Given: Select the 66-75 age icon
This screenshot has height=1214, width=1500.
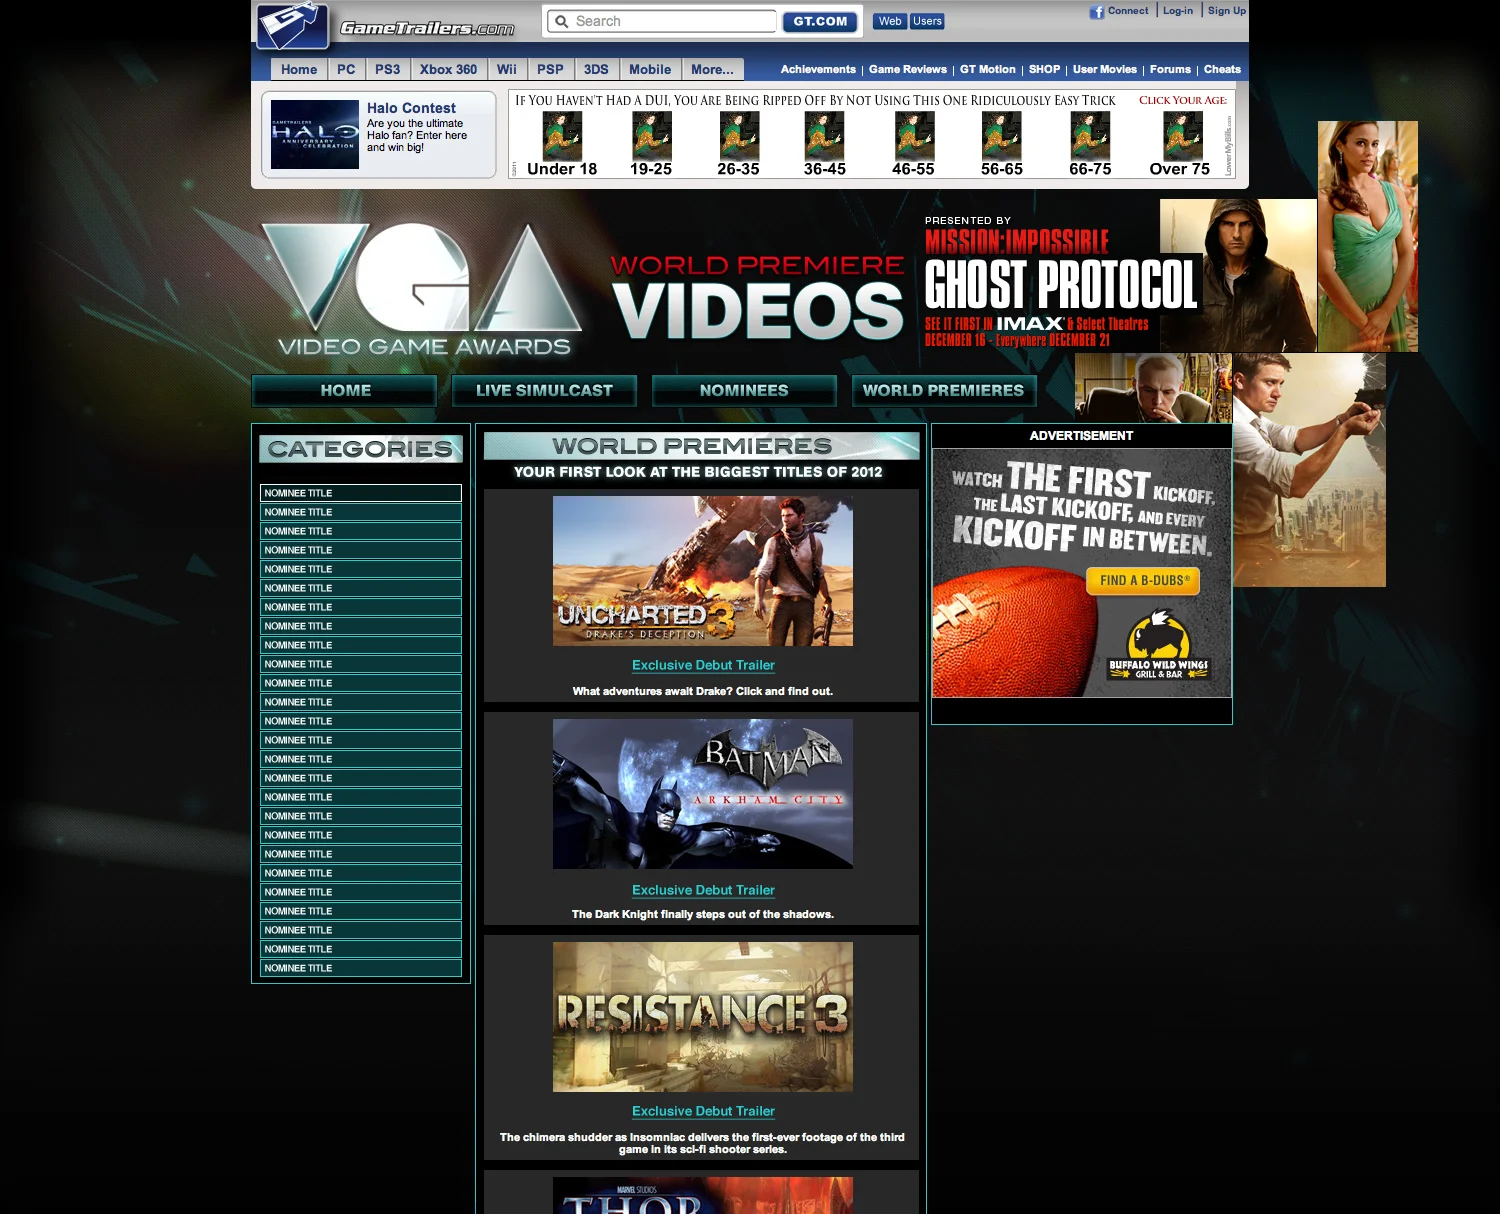Looking at the screenshot, I should click(1090, 136).
